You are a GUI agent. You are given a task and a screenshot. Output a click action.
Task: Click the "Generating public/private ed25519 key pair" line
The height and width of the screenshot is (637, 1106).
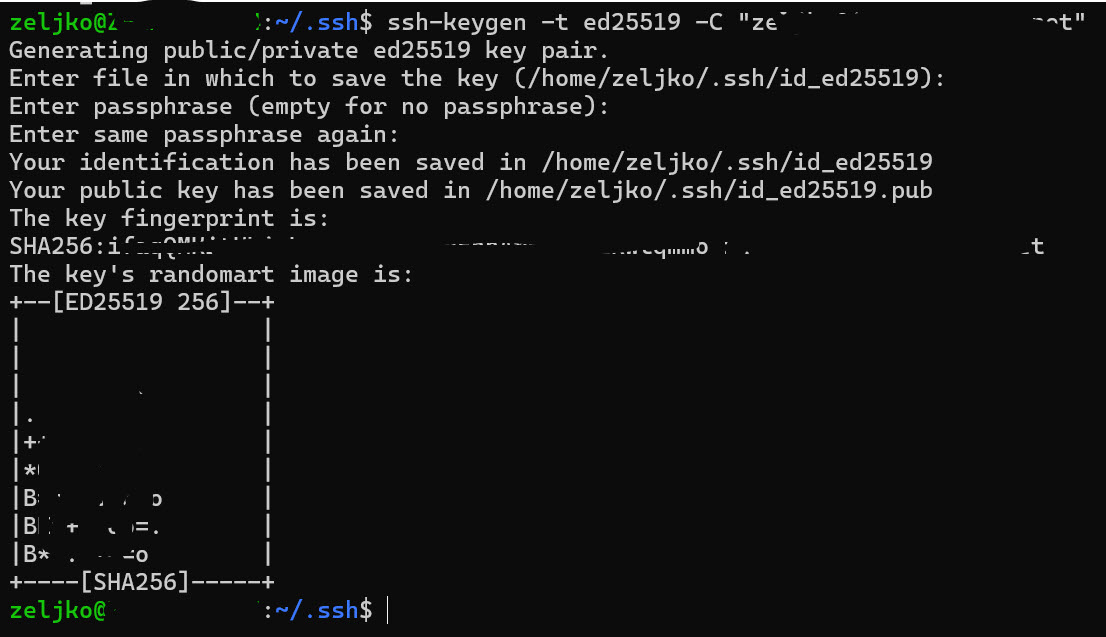point(308,51)
